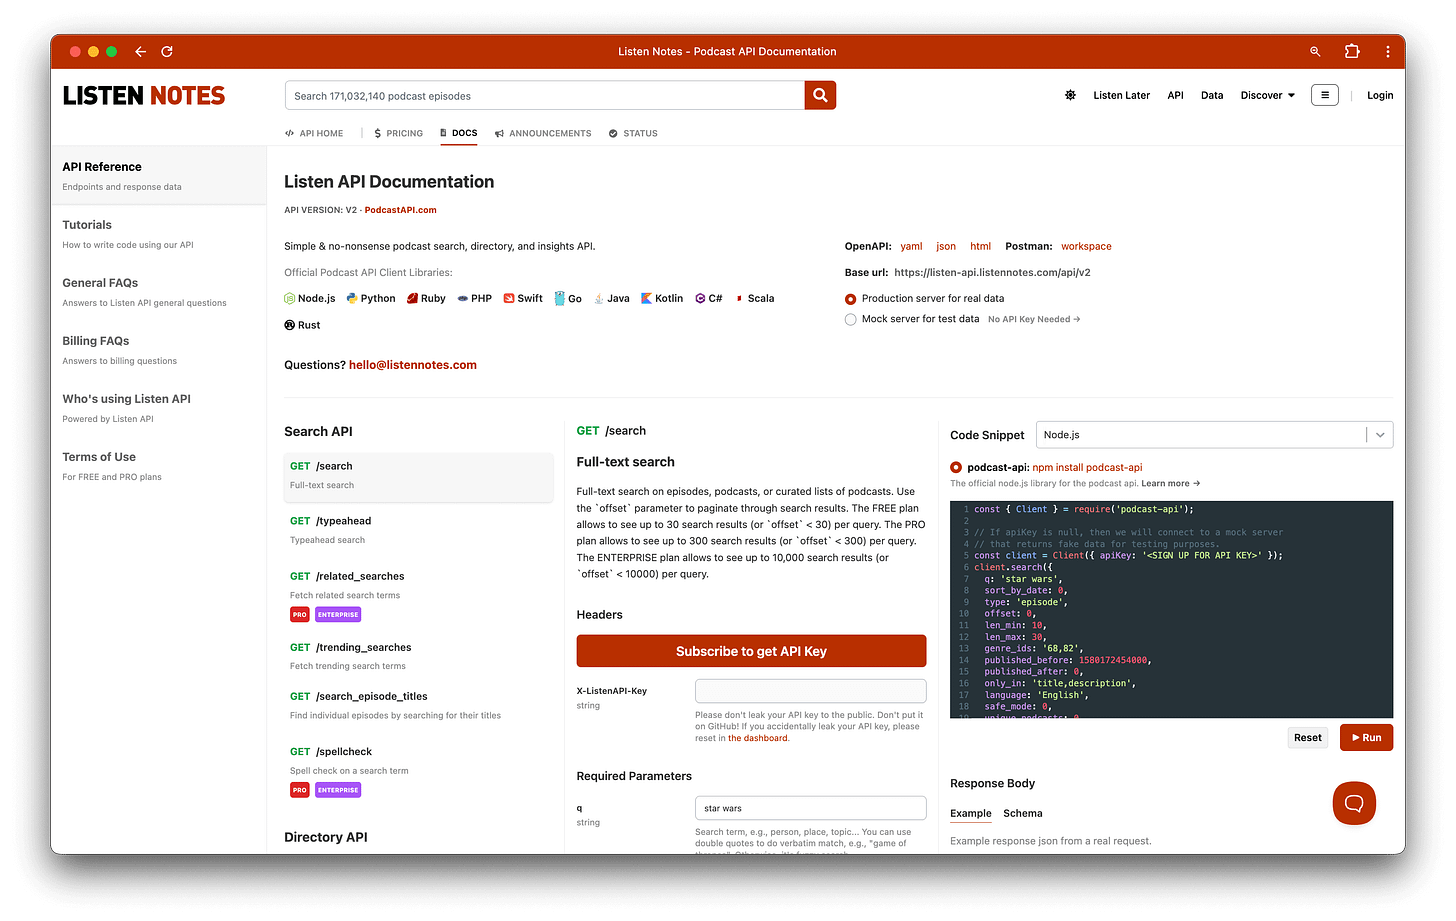Viewport: 1456px width, 921px height.
Task: Click Learn more link under snippet
Action: (x=1170, y=484)
